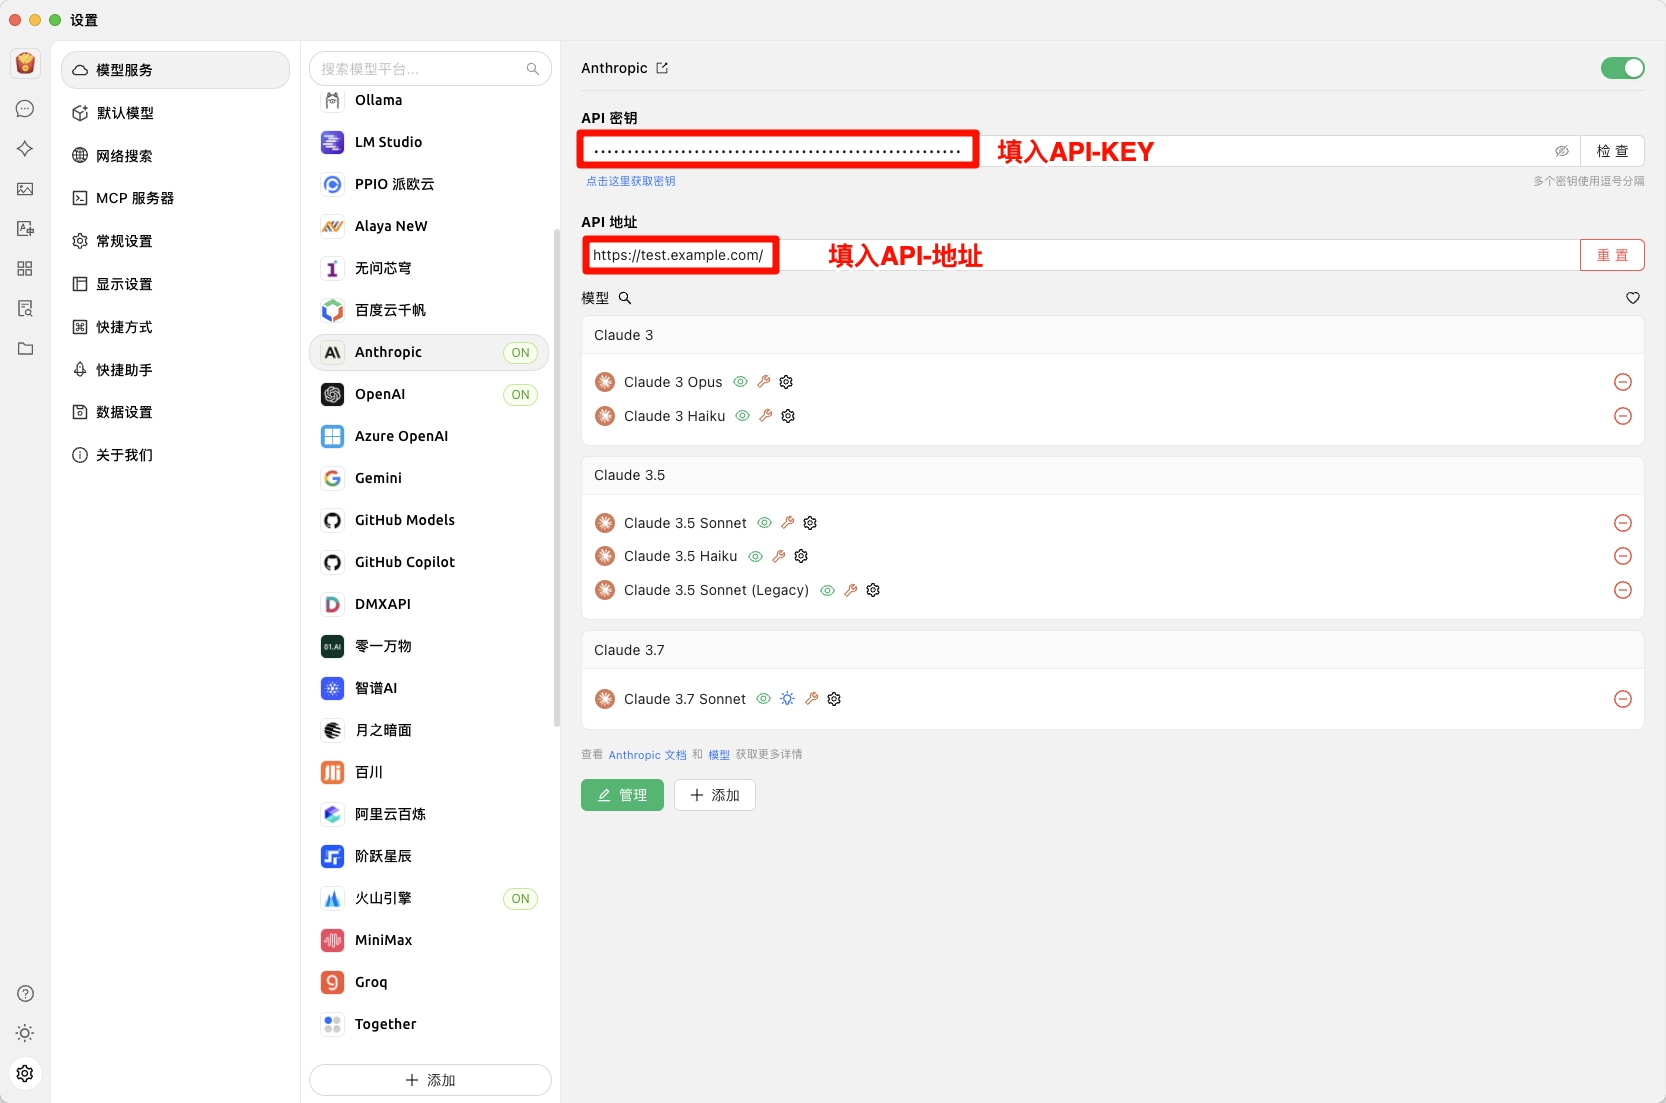Collapse the Claude 3 model group
The height and width of the screenshot is (1103, 1666).
pos(1112,335)
